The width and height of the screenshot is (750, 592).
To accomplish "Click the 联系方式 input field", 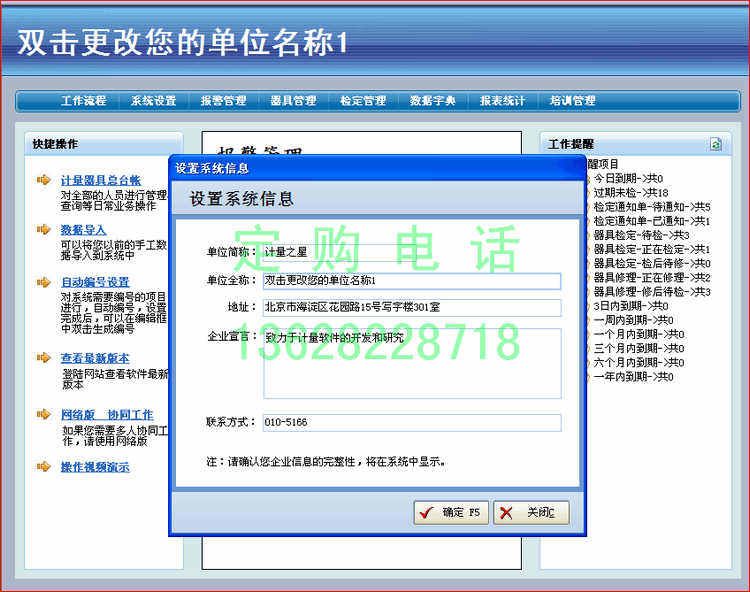I will (x=412, y=423).
